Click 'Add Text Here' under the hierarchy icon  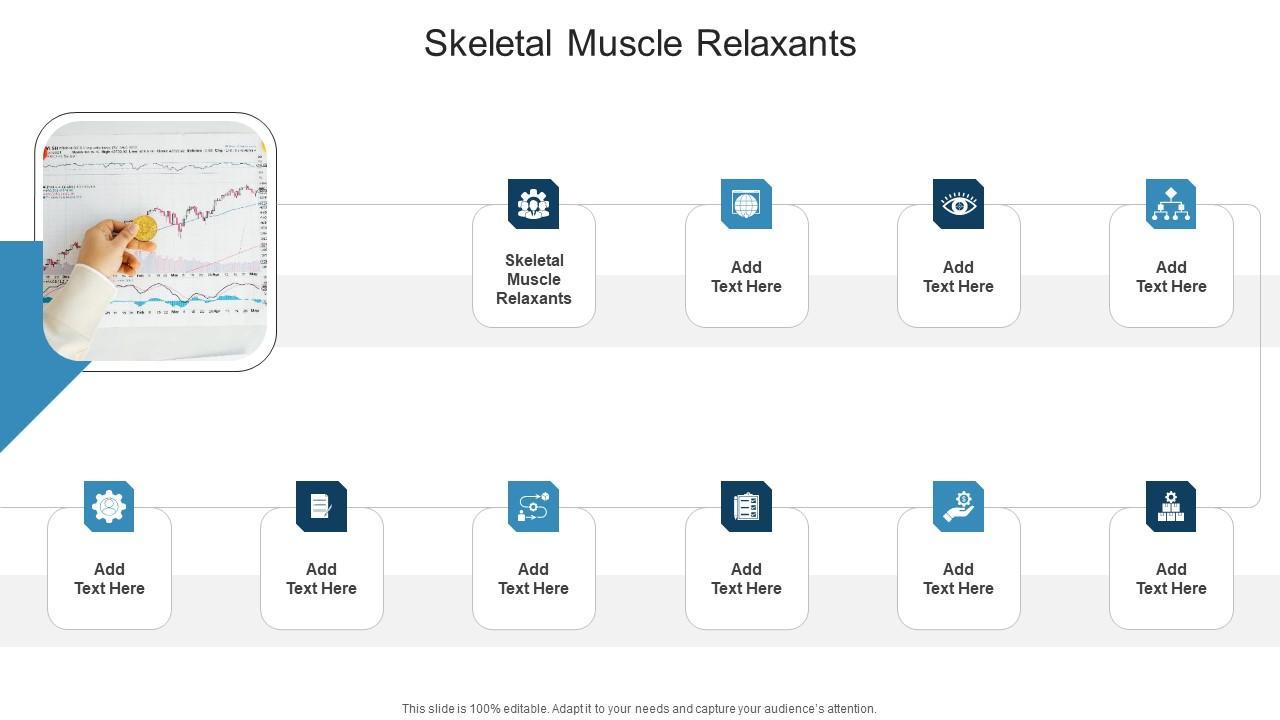click(1171, 277)
